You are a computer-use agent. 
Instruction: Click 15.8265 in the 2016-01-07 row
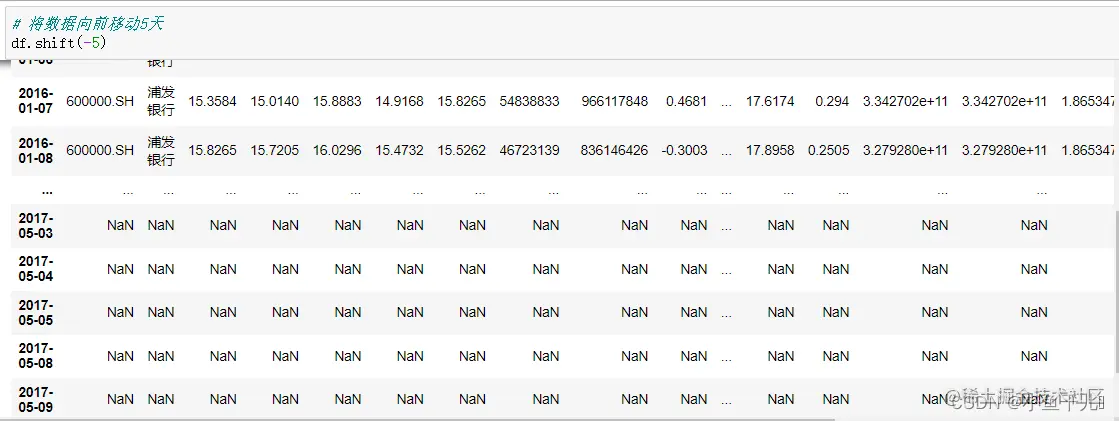pos(462,101)
